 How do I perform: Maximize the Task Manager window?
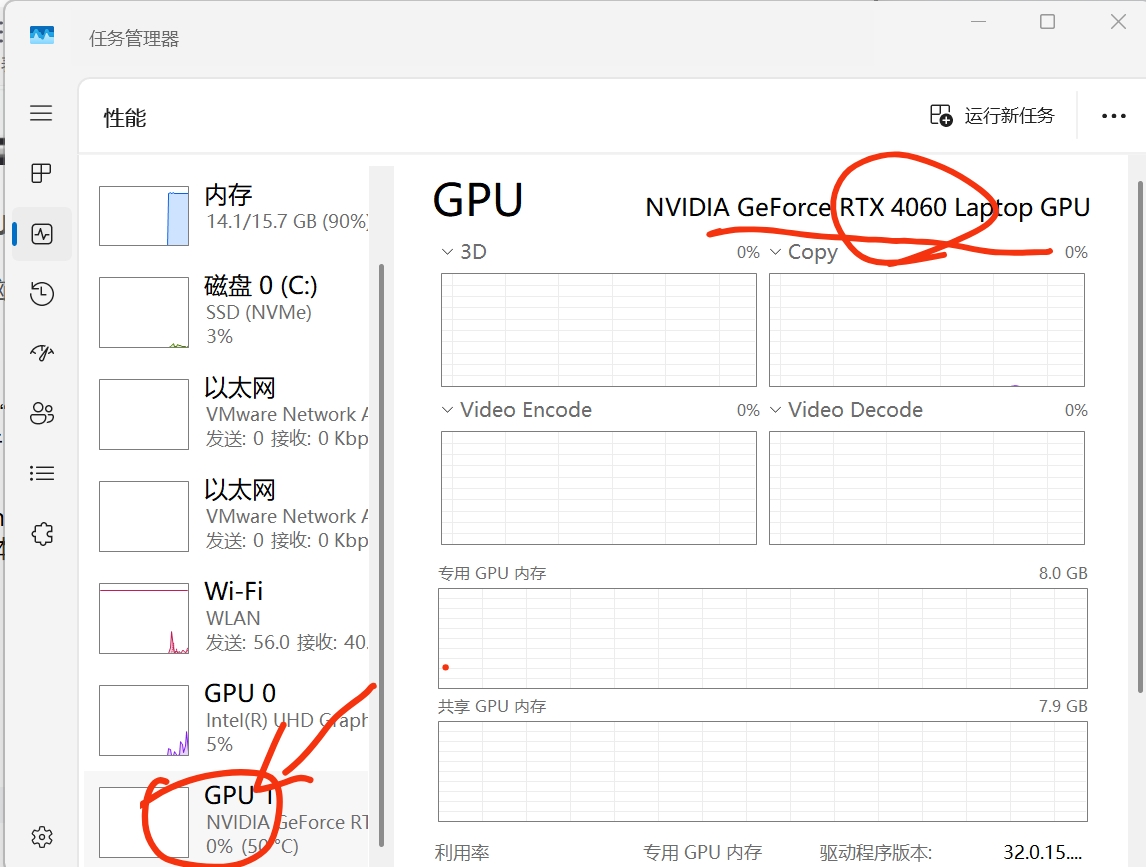coord(1047,22)
